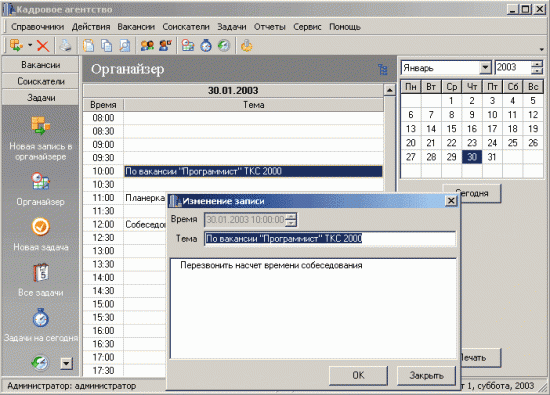Click the printer toolbar icon
Viewport: 550px width, 395px height.
click(x=65, y=46)
